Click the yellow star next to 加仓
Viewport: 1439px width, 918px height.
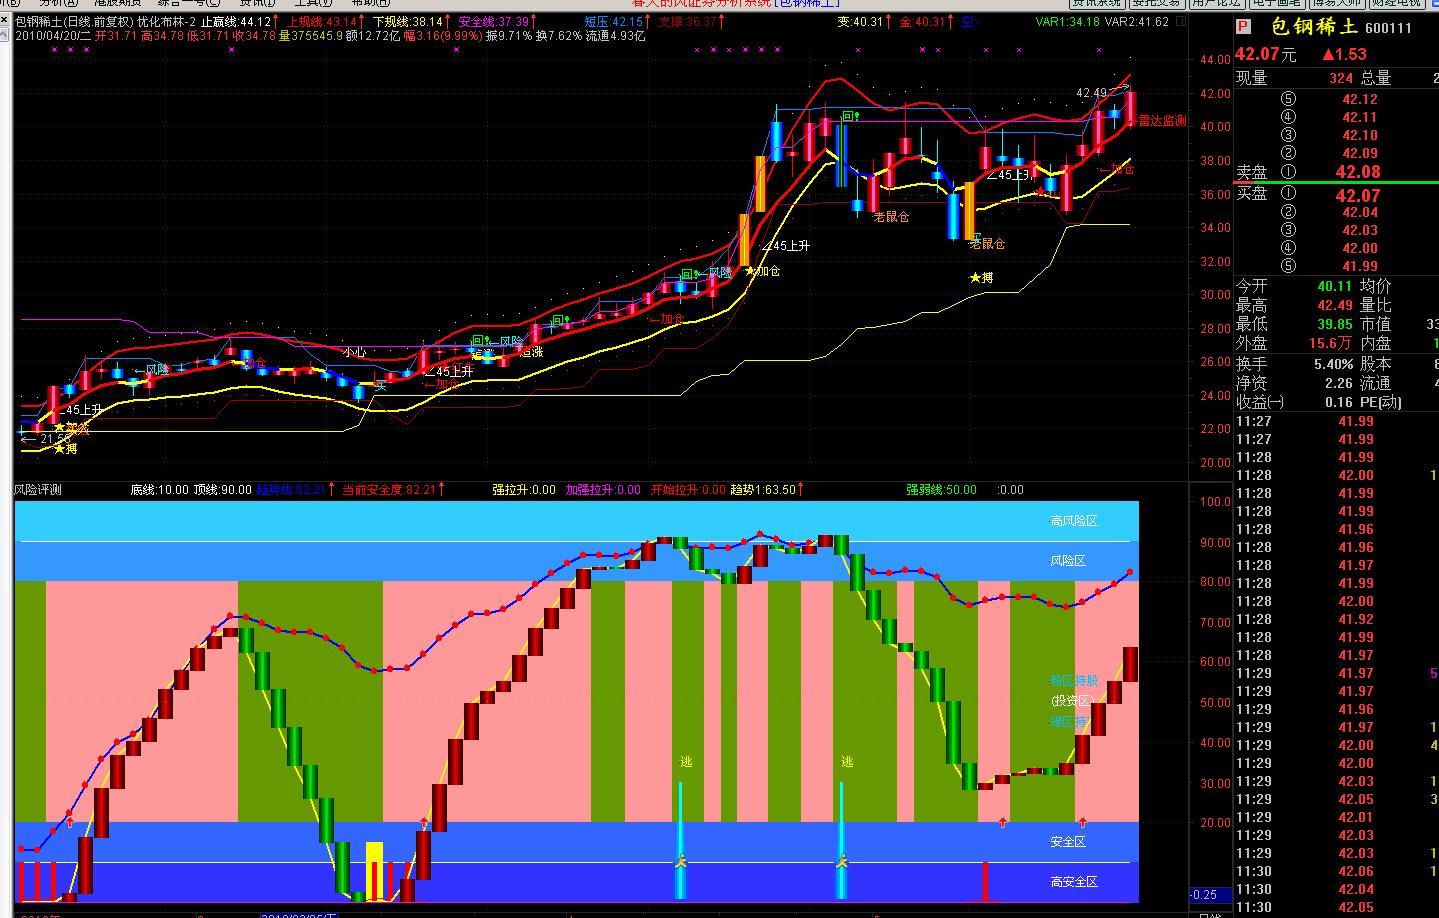pyautogui.click(x=749, y=271)
